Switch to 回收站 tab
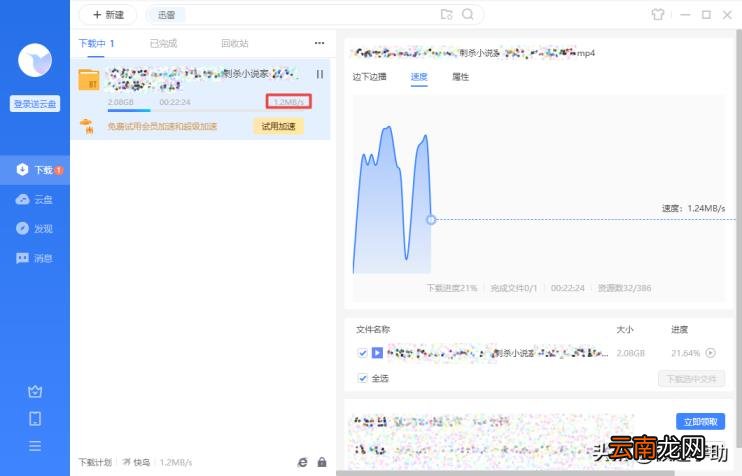The image size is (742, 476). 235,44
